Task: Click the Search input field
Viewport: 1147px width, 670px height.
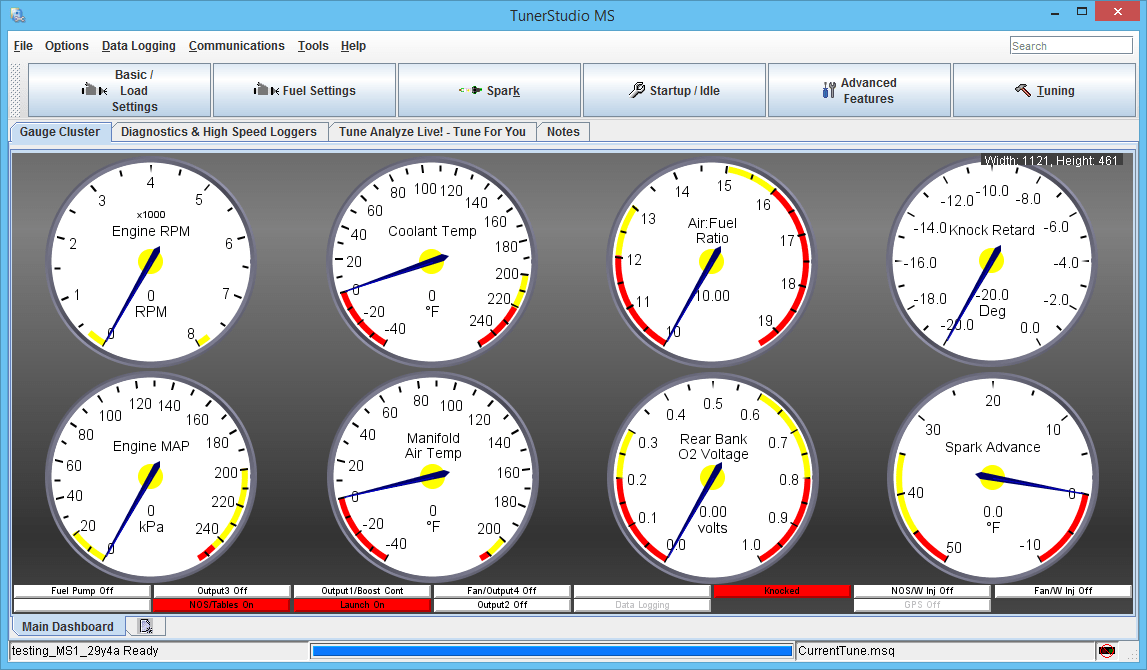Action: coord(1071,45)
